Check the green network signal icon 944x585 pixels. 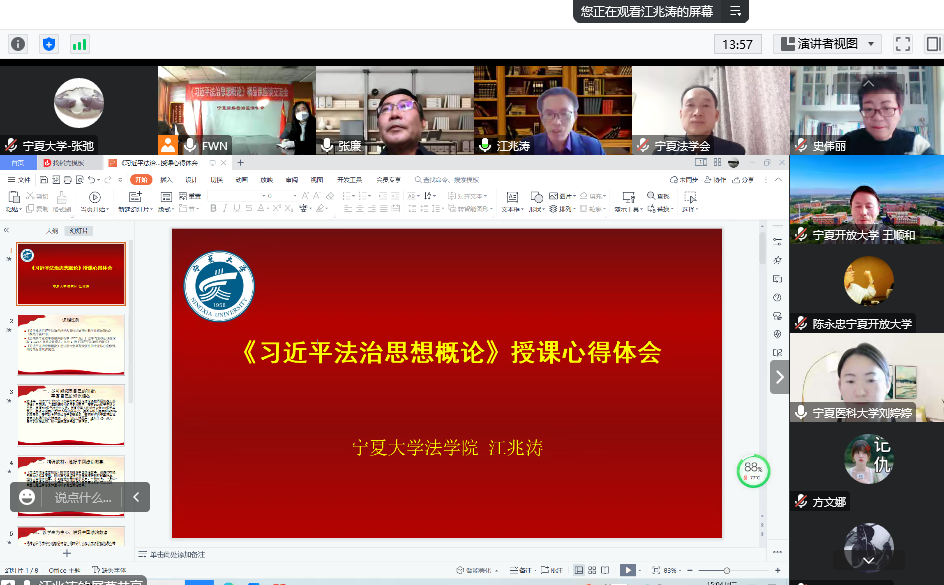79,44
